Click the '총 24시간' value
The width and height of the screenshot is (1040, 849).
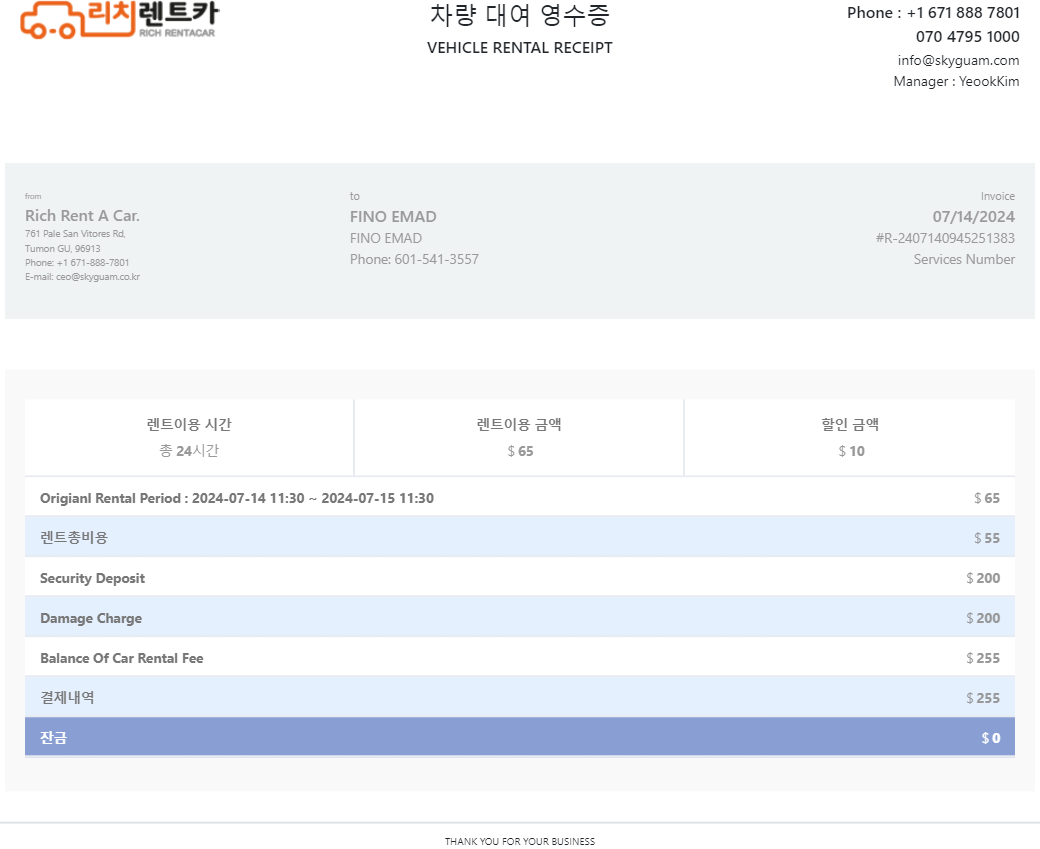tap(189, 451)
